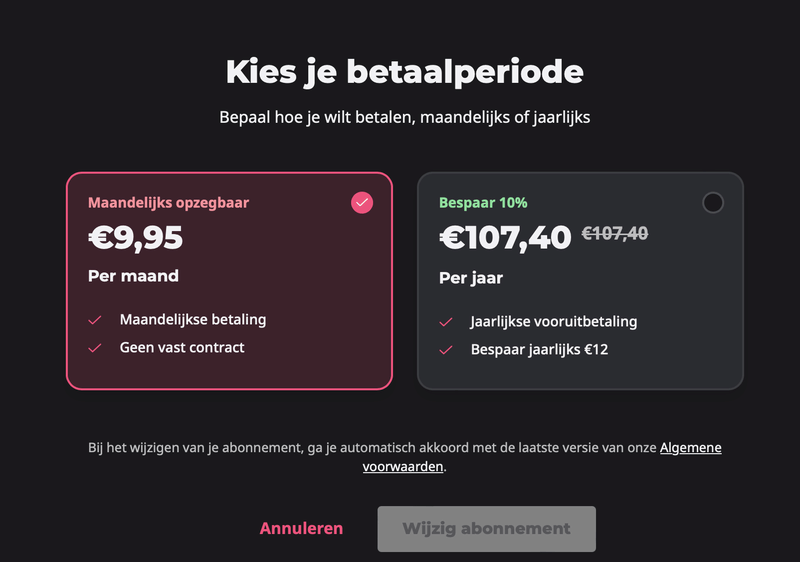Select the €9,95 monthly price
The image size is (800, 562).
click(x=135, y=238)
